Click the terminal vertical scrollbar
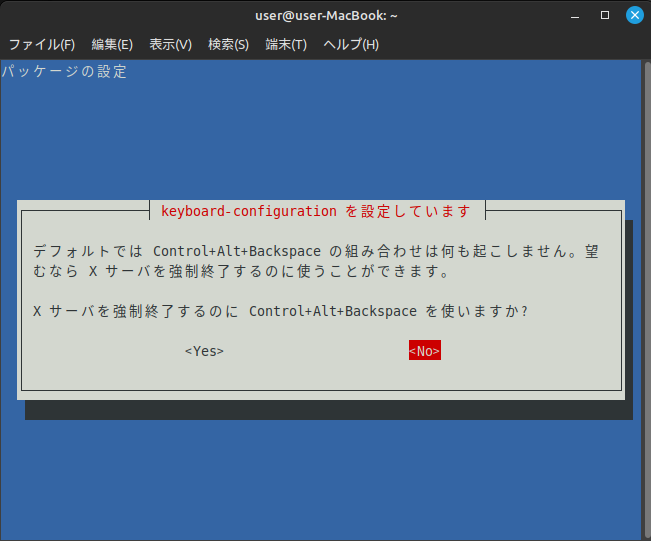 (x=647, y=300)
